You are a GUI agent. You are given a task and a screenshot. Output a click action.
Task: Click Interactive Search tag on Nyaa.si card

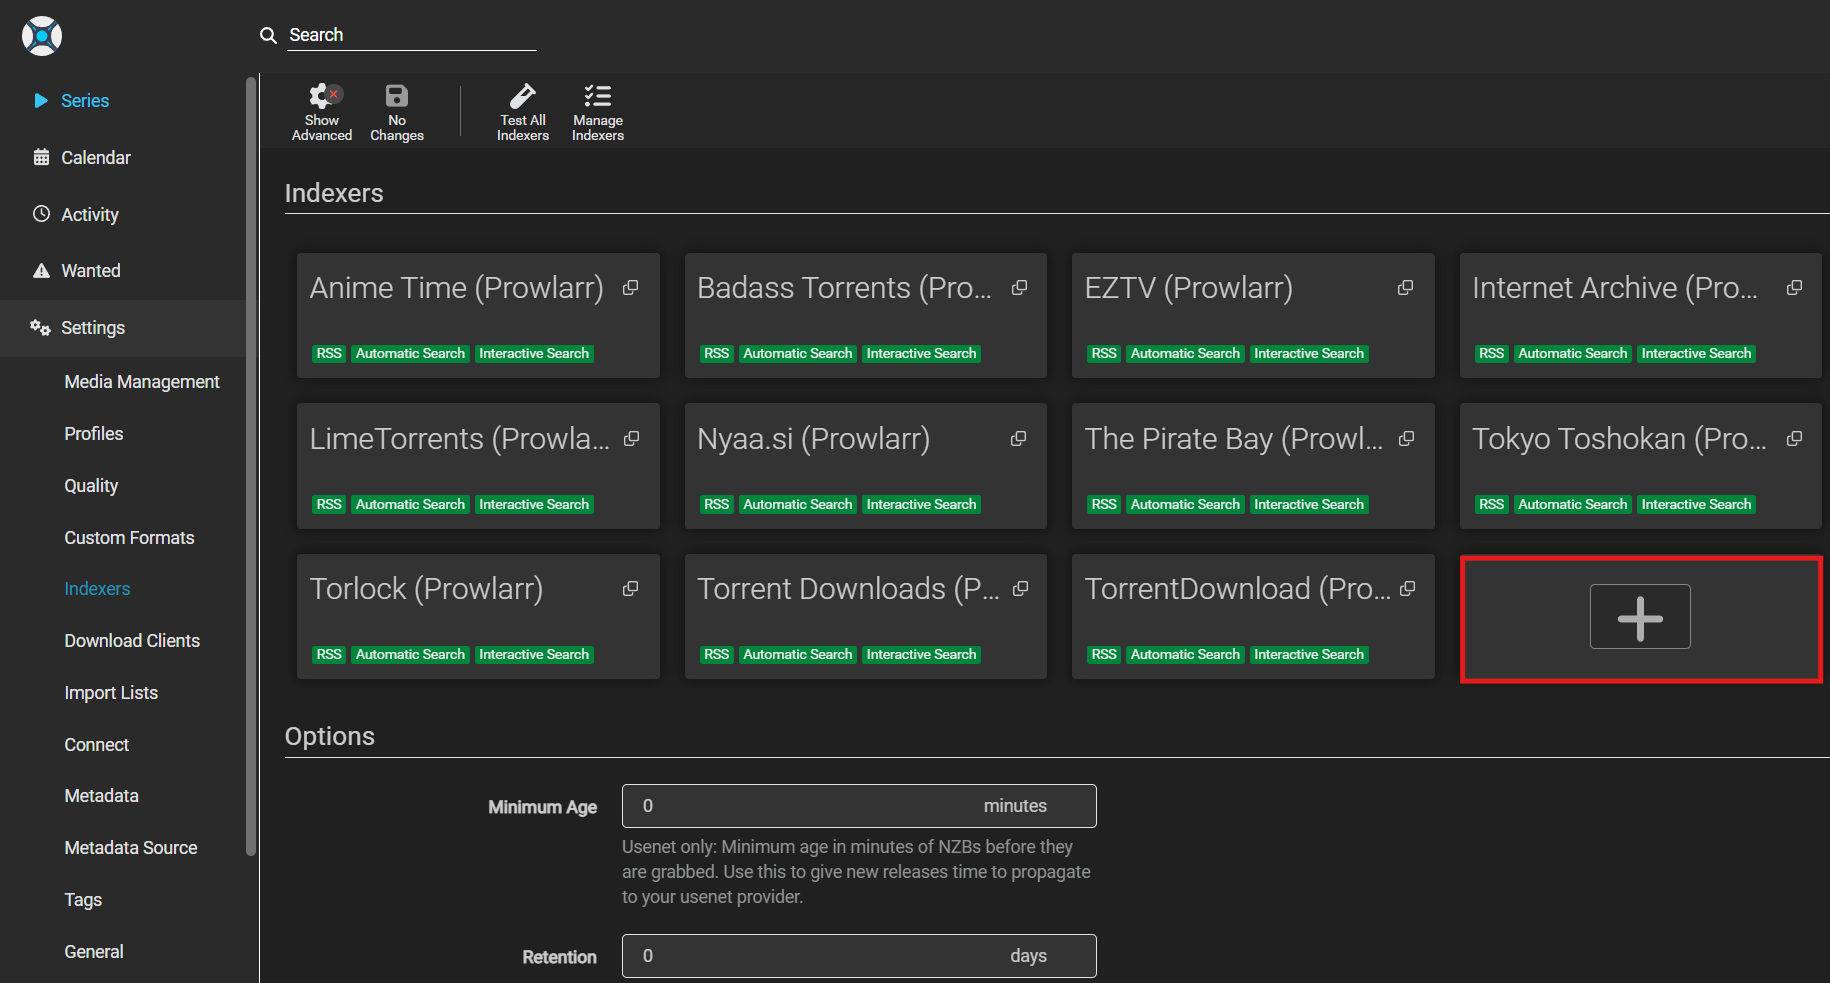pos(921,505)
